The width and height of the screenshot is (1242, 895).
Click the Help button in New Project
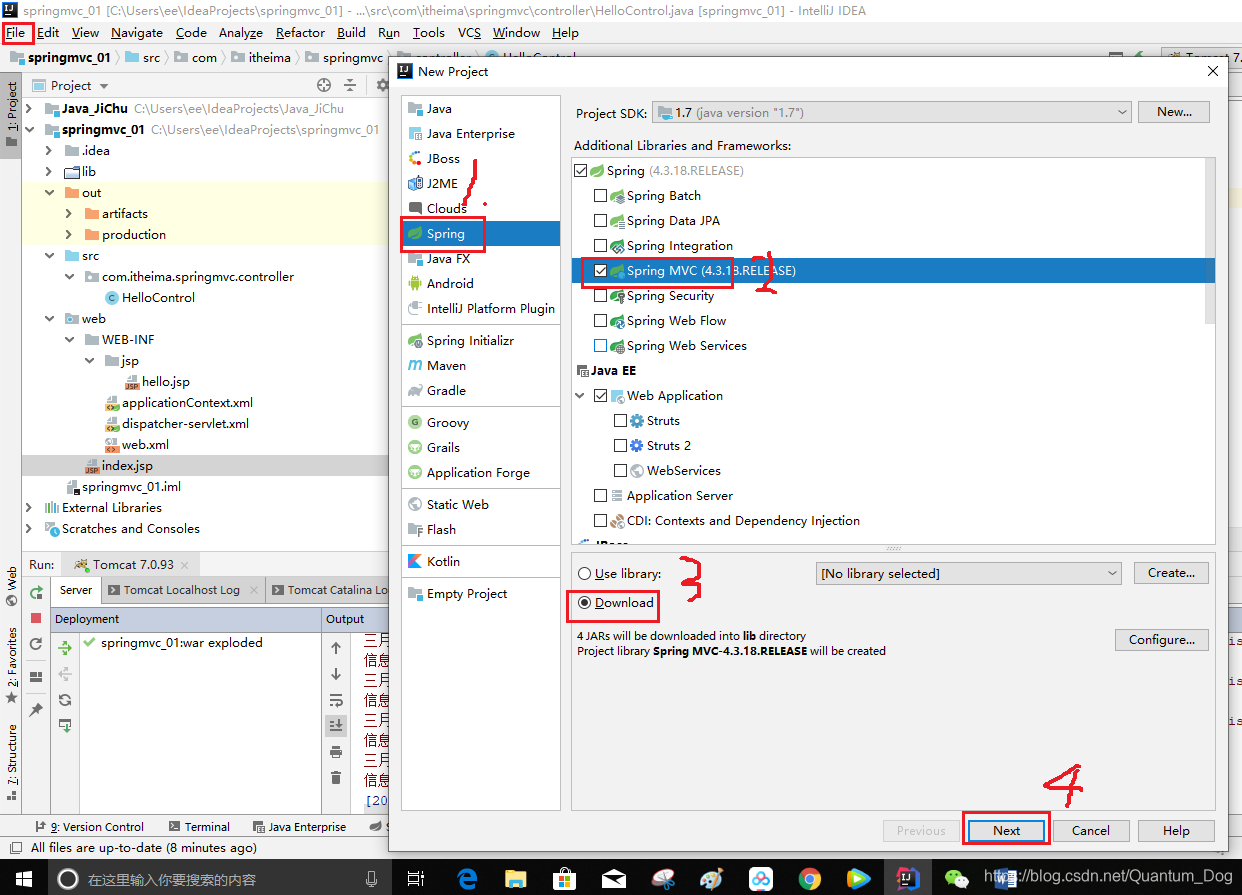pyautogui.click(x=1176, y=830)
